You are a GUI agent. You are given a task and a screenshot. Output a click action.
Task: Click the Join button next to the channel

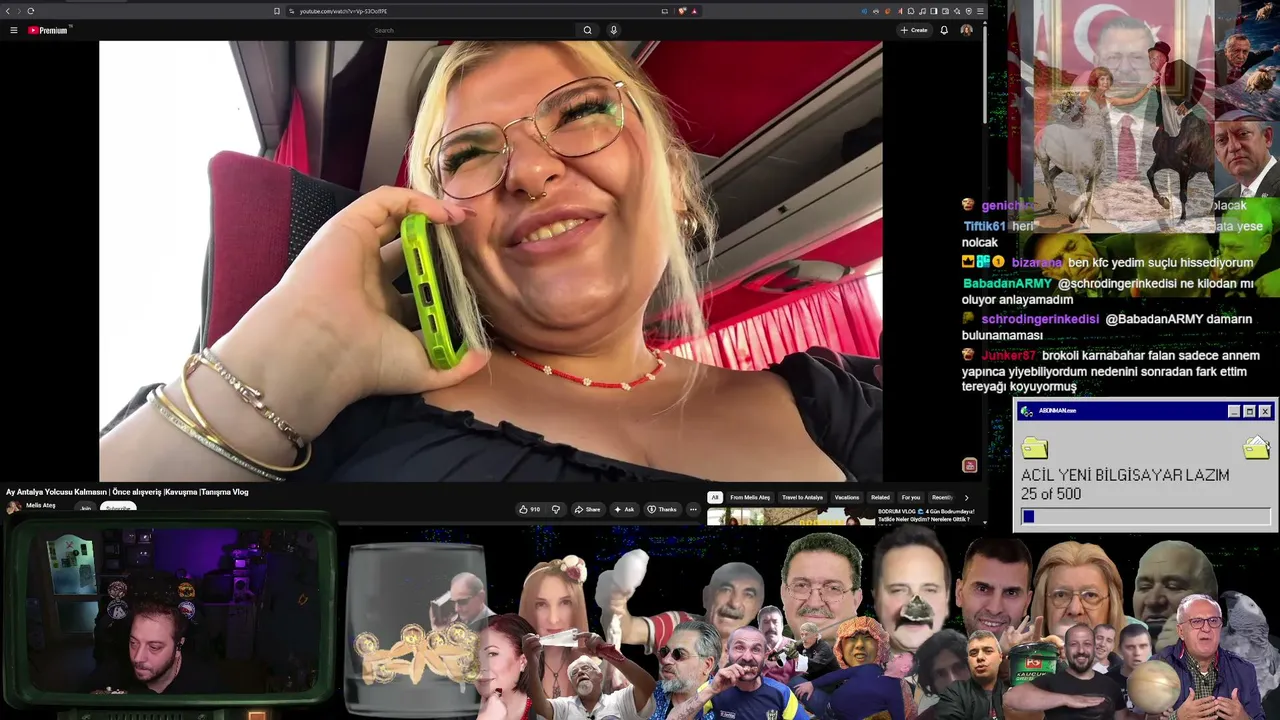86,508
